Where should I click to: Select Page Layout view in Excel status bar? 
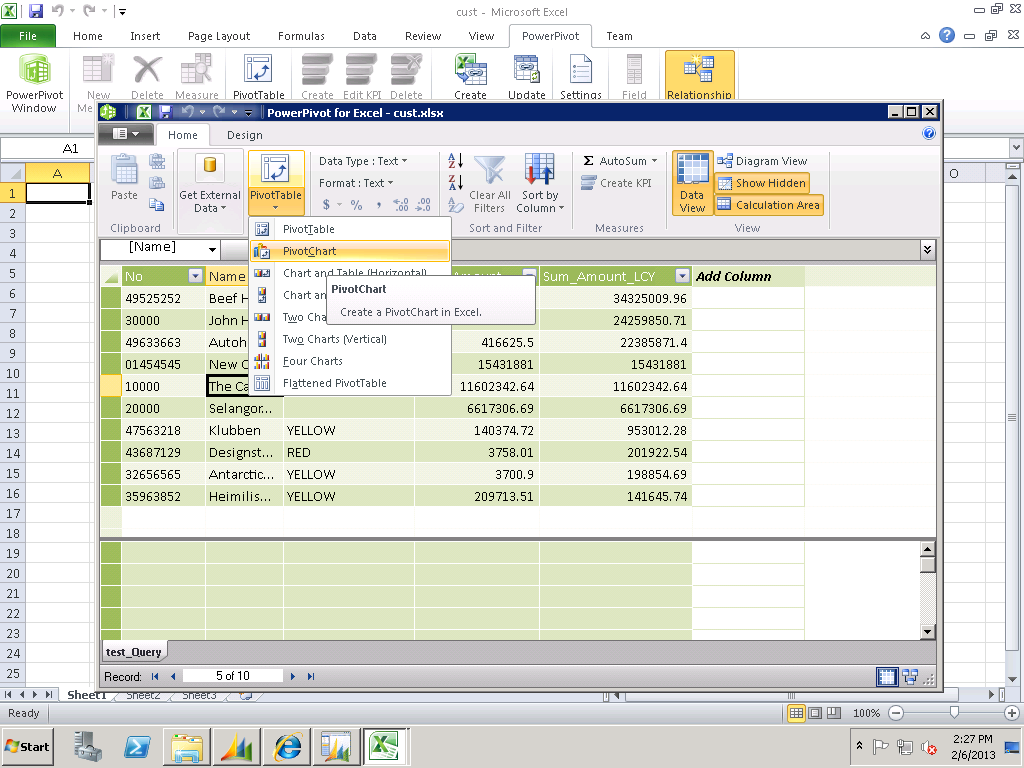[815, 713]
